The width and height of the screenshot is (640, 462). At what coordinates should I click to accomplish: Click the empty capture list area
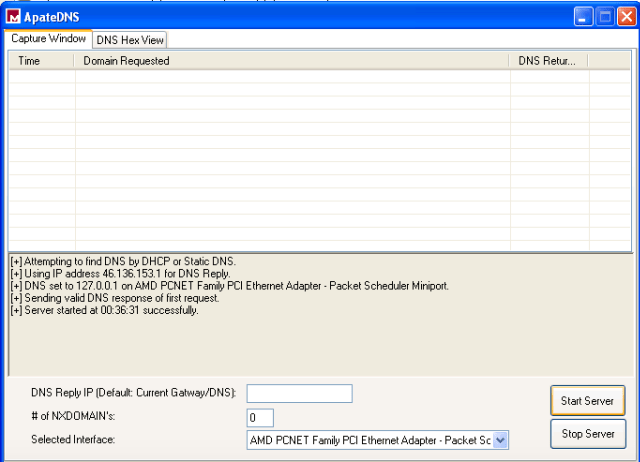pyautogui.click(x=300, y=160)
